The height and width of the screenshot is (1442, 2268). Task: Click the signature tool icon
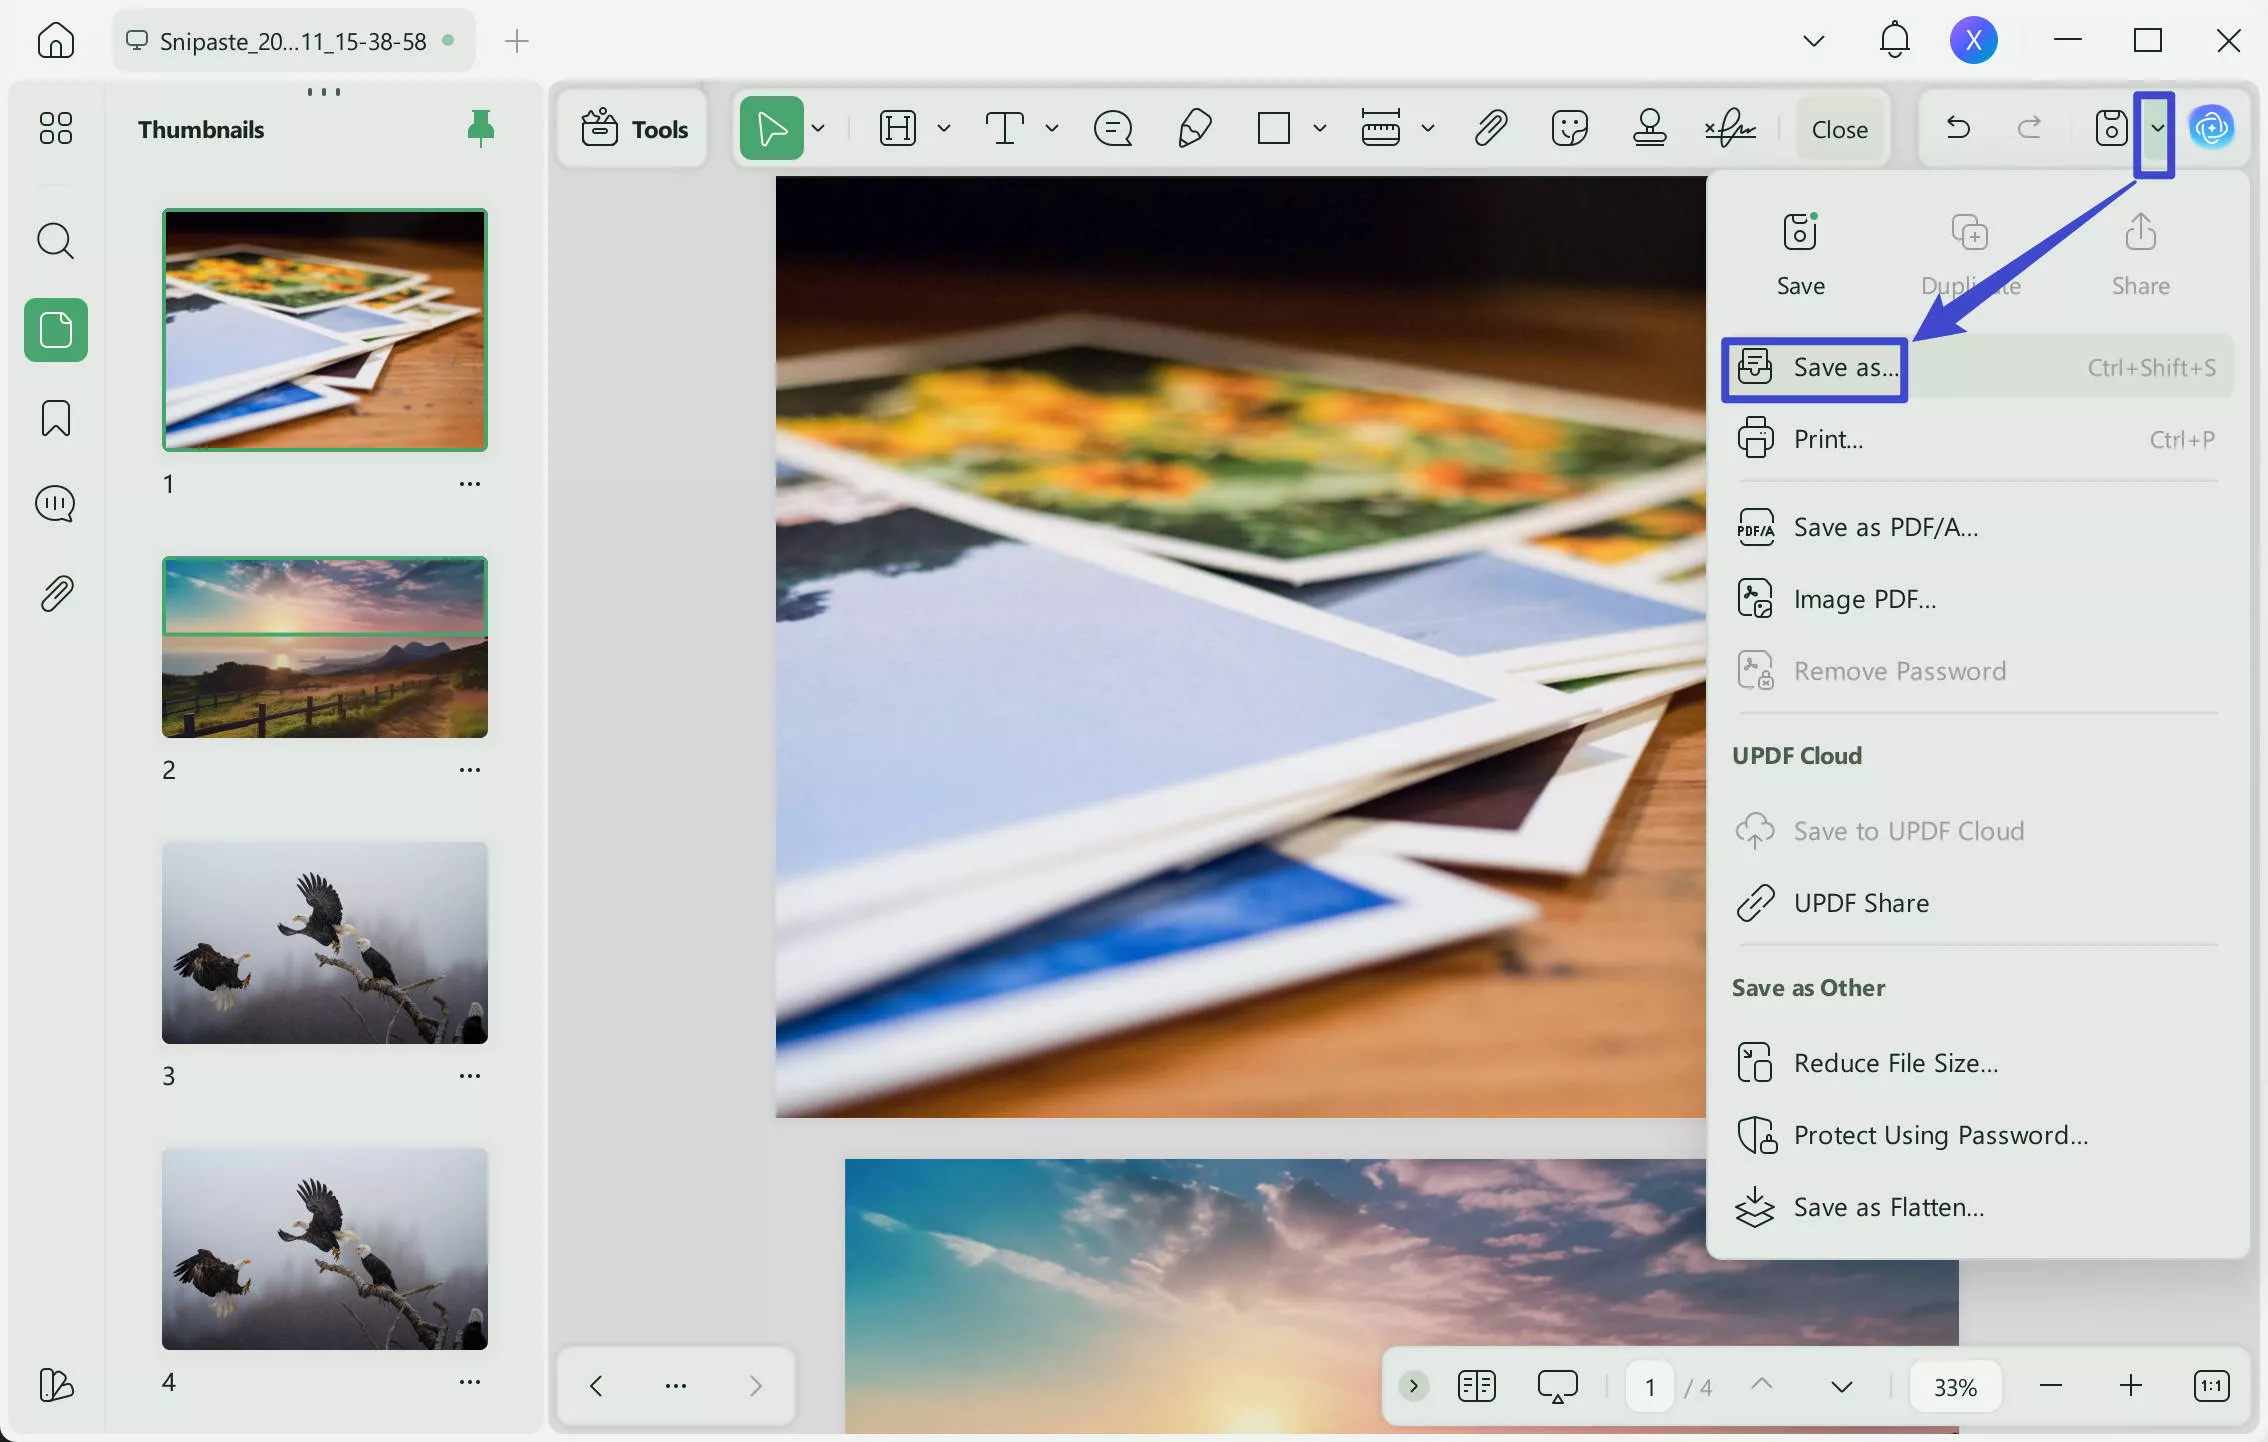click(x=1730, y=128)
